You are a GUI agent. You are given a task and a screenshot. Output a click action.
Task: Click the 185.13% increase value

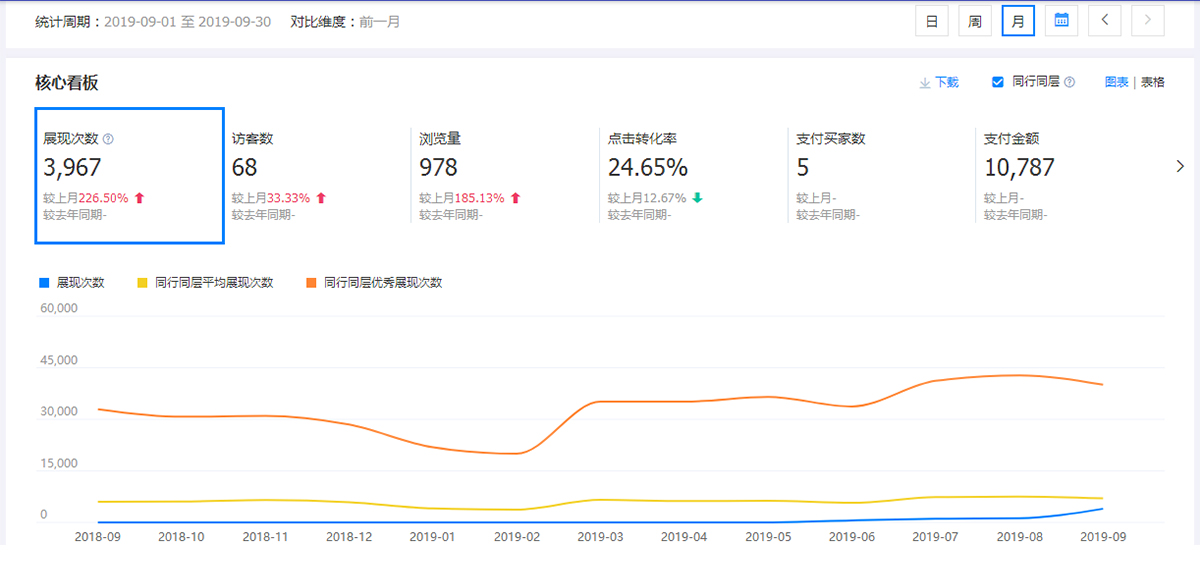tap(480, 198)
